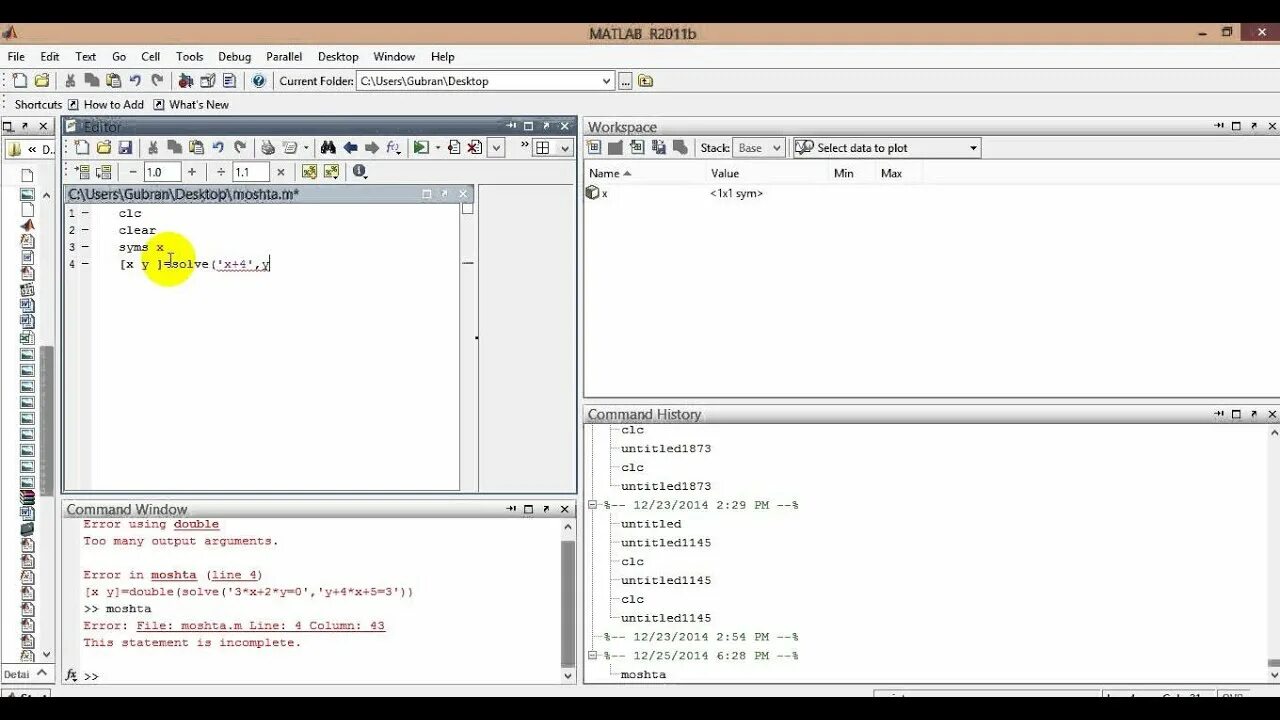The image size is (1280, 720).
Task: Click moshta link in Command Window error
Action: tap(174, 575)
